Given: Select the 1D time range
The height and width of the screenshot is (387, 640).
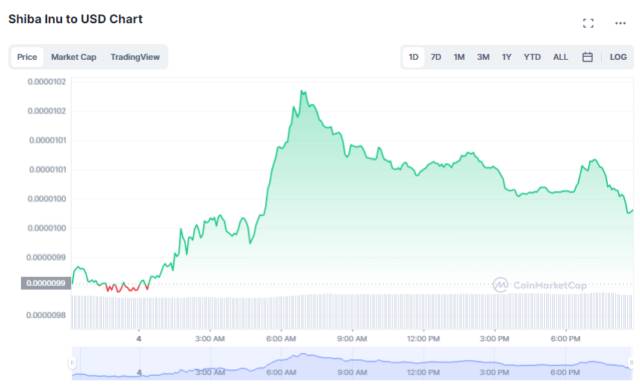Looking at the screenshot, I should (413, 57).
